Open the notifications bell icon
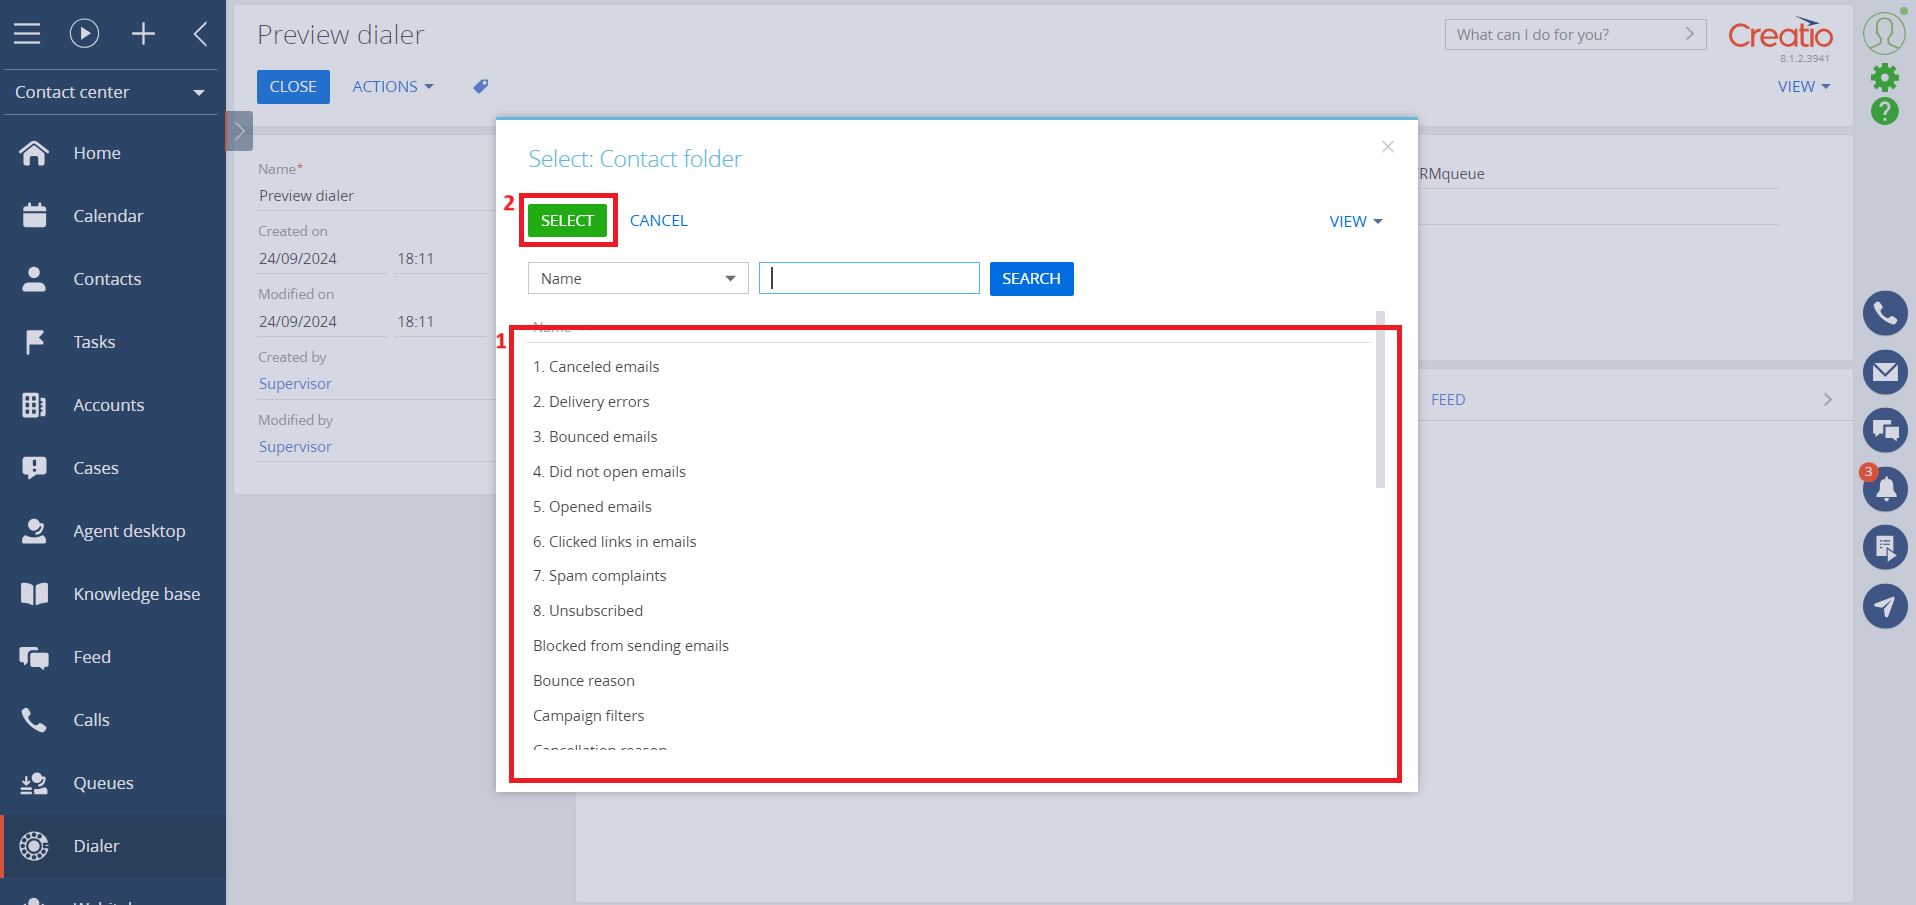This screenshot has height=905, width=1916. tap(1885, 489)
